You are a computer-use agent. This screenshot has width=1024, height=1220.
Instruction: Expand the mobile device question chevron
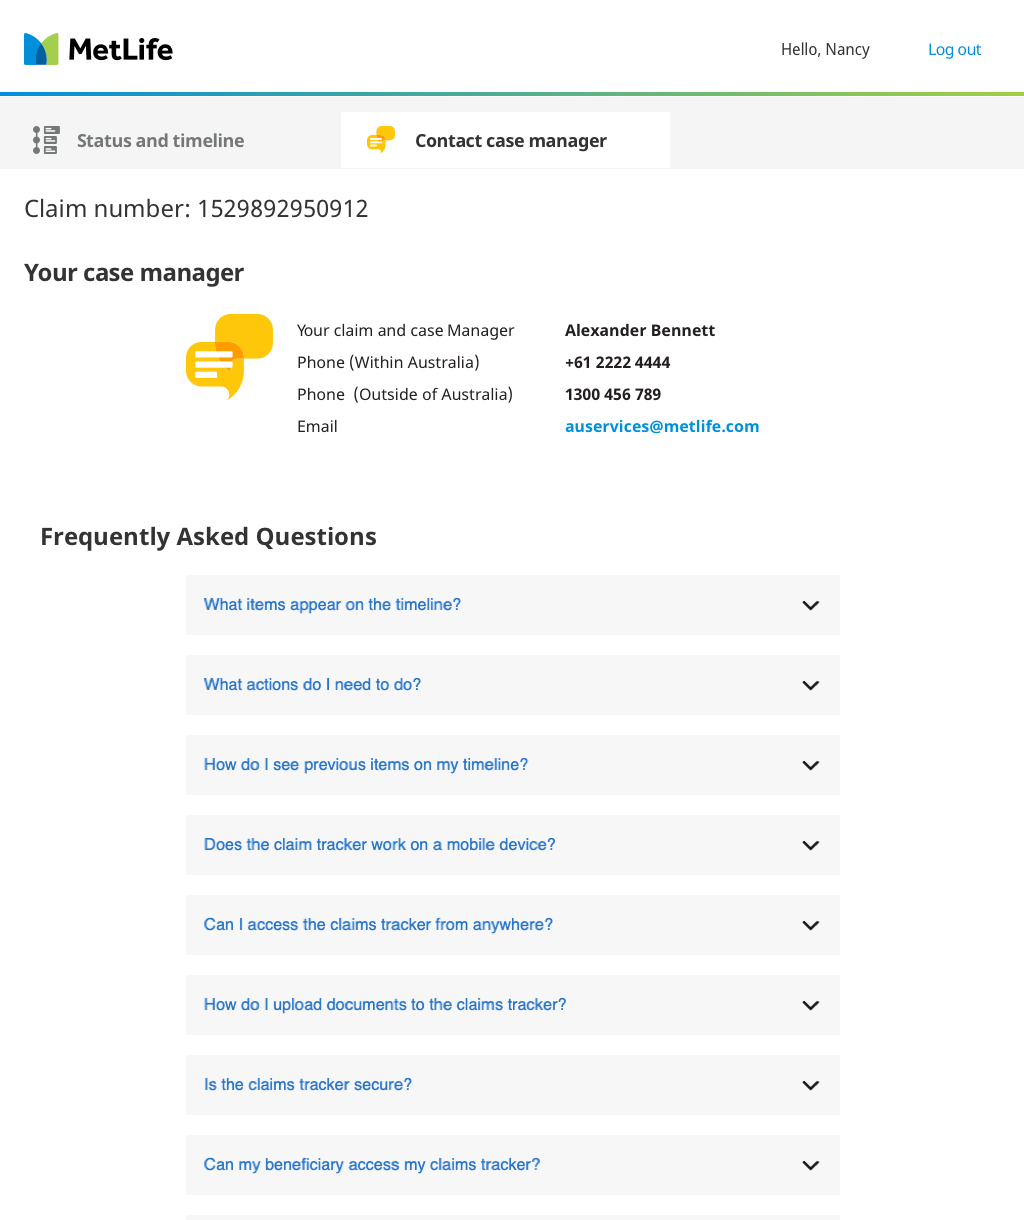(811, 845)
